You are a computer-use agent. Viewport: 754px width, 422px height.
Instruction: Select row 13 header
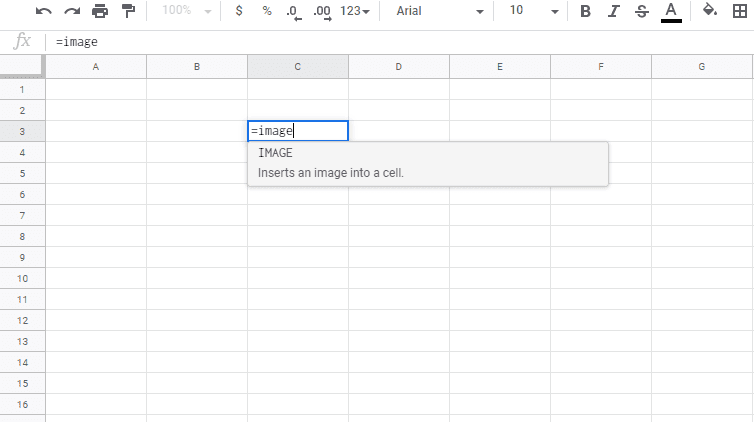[22, 341]
